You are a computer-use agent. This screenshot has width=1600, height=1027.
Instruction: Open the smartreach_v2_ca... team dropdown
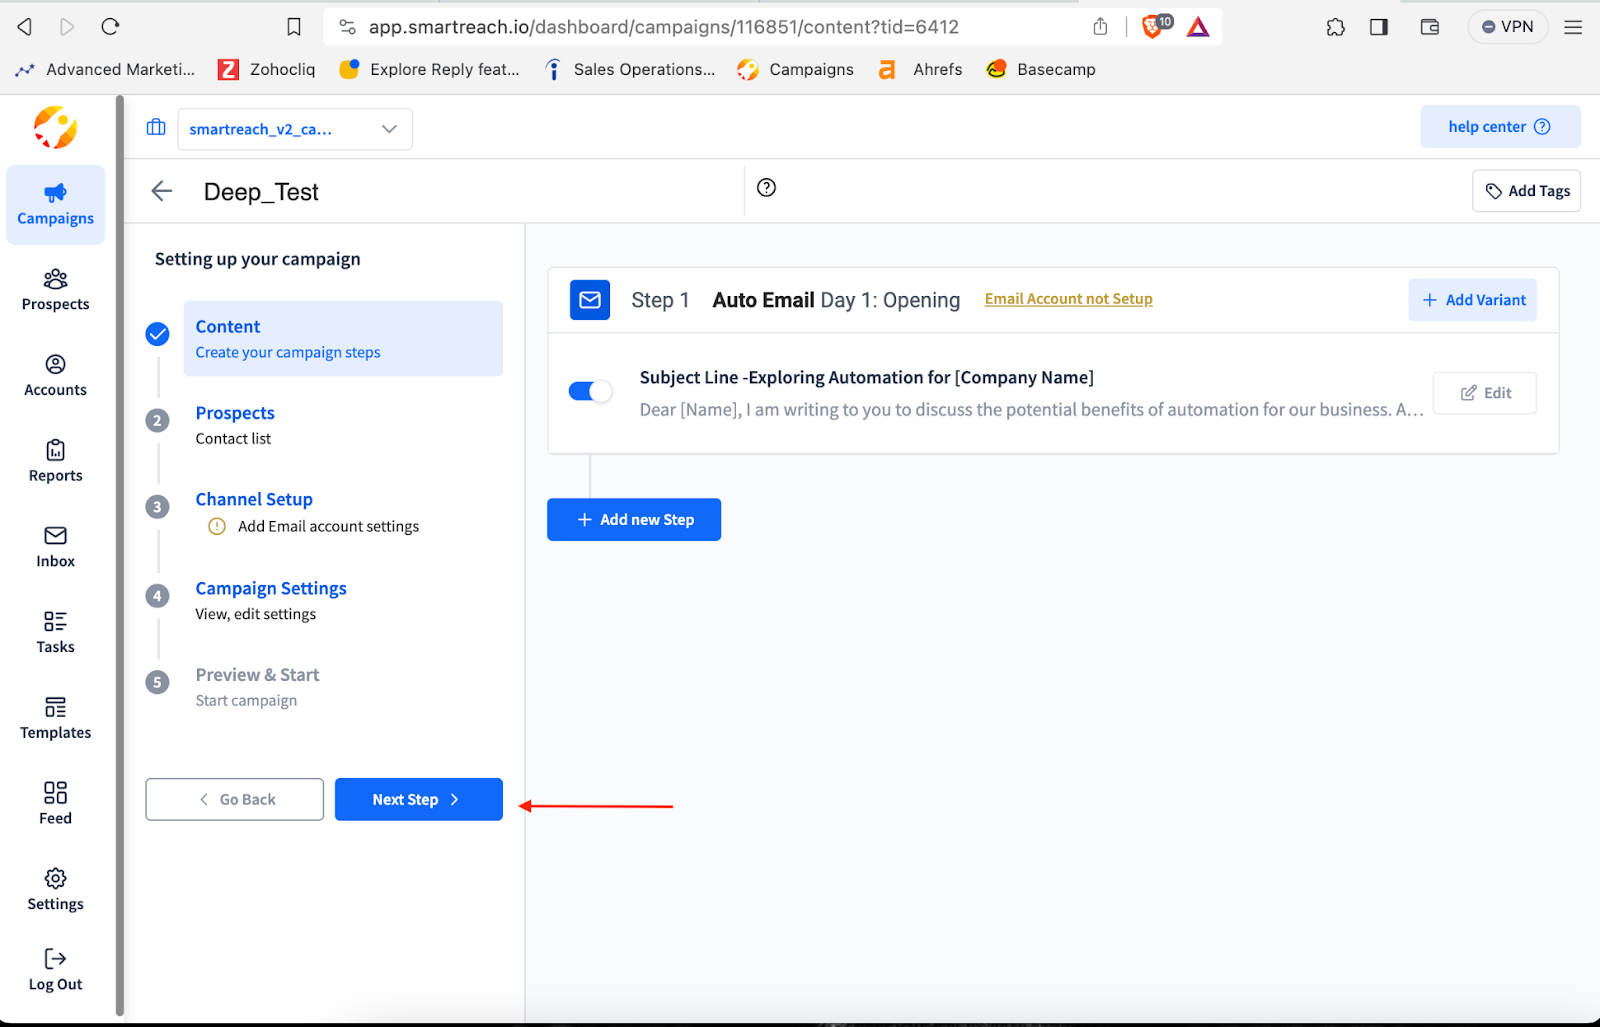pos(295,129)
